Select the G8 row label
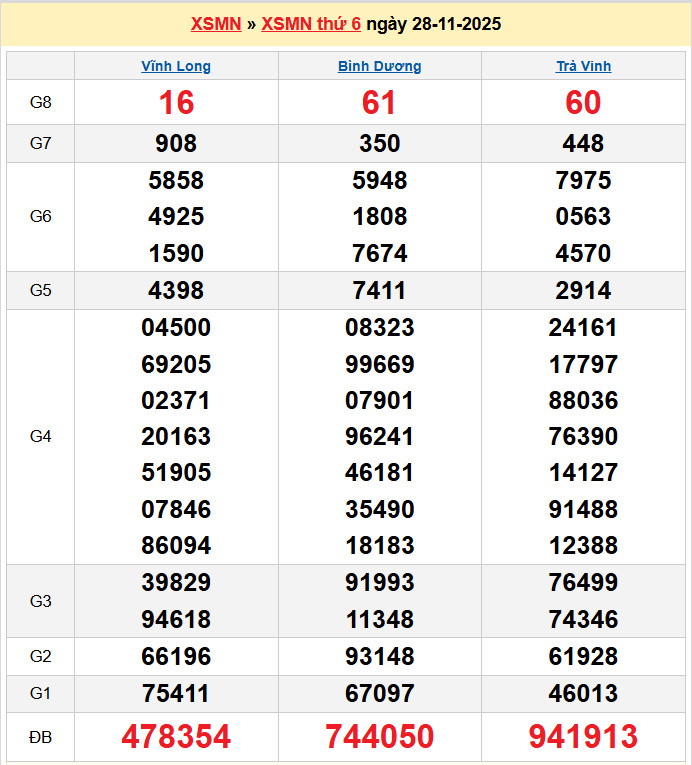Viewport: 692px width, 765px height. pyautogui.click(x=40, y=102)
